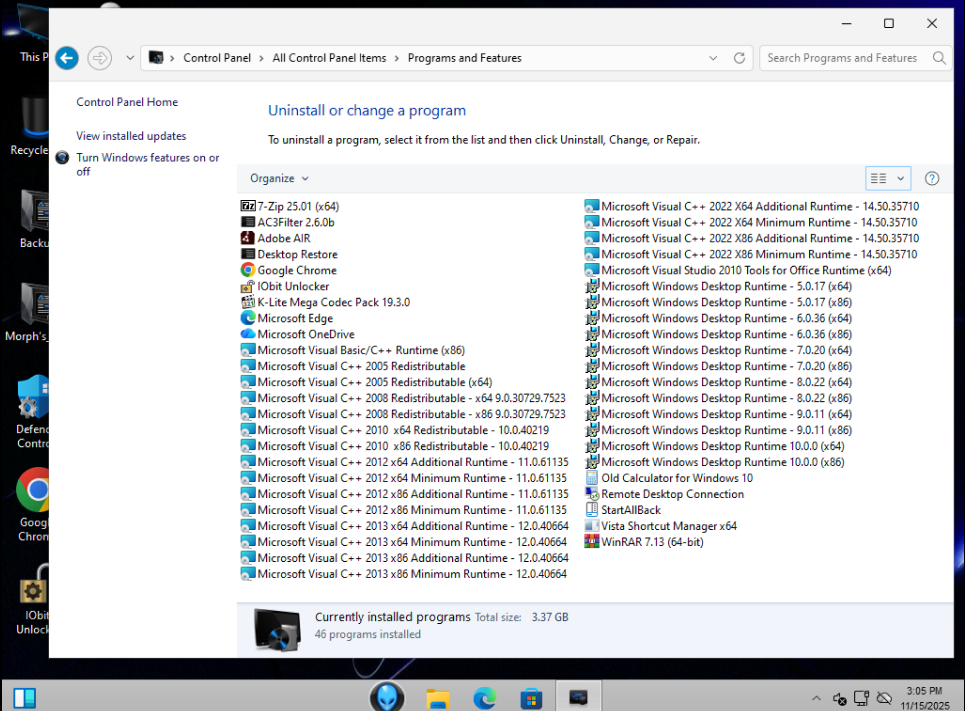Click the Alienware head taskbar icon

387,697
